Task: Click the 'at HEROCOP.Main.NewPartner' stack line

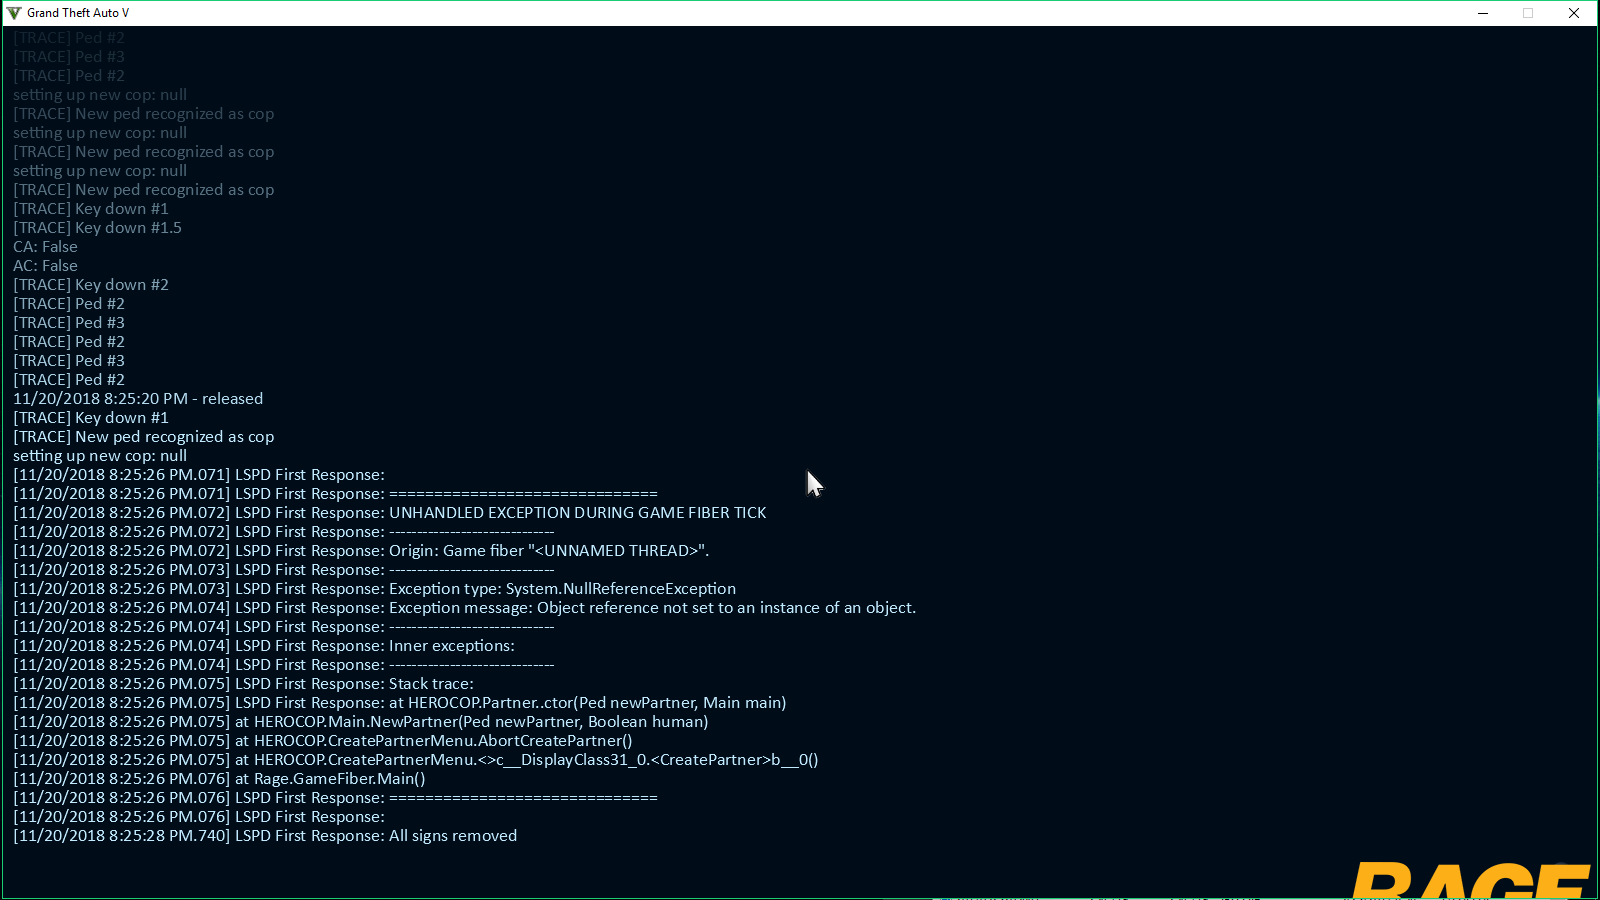Action: tap(361, 722)
